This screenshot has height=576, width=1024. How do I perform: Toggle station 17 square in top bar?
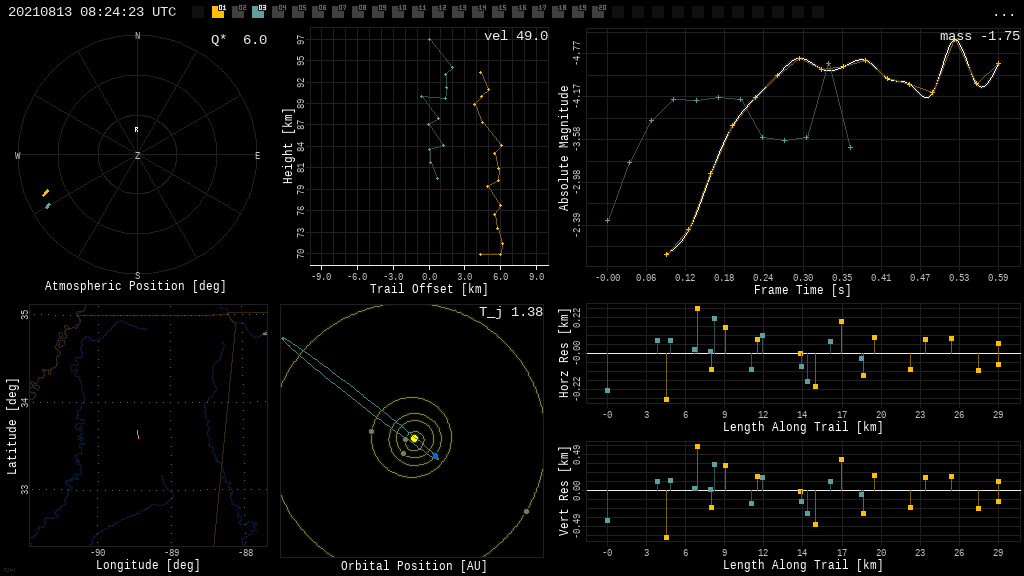(538, 12)
